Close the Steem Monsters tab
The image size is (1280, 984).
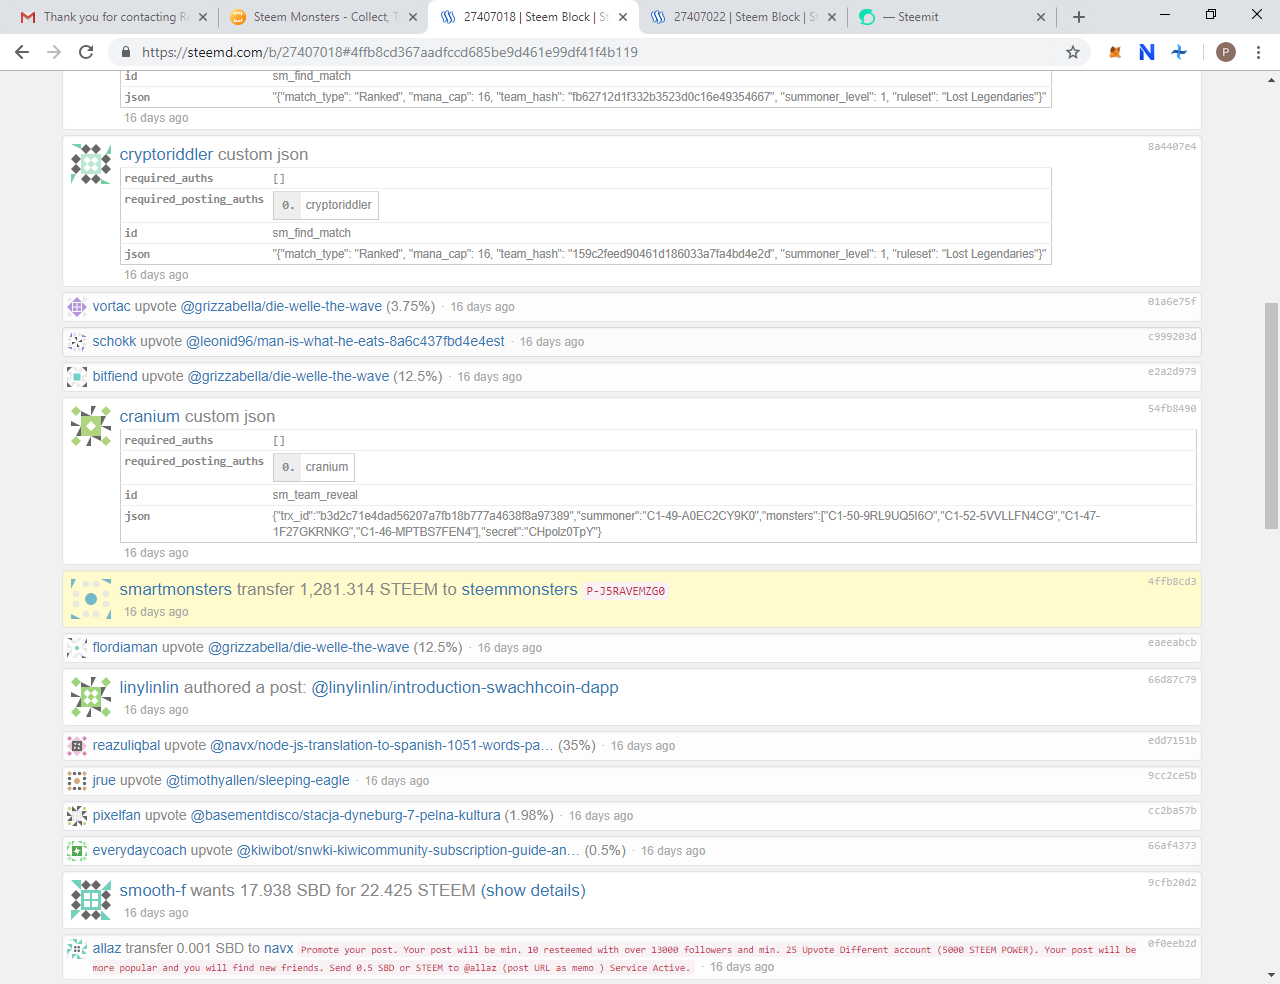tap(413, 17)
